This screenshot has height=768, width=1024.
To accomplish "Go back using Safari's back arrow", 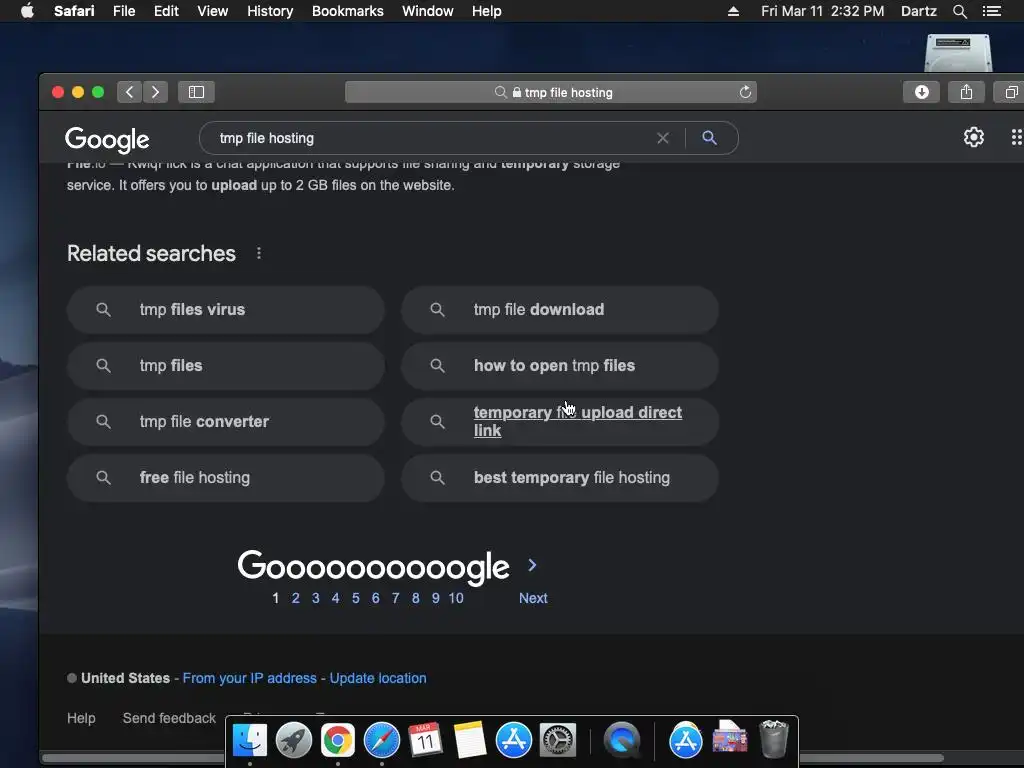I will (x=129, y=92).
